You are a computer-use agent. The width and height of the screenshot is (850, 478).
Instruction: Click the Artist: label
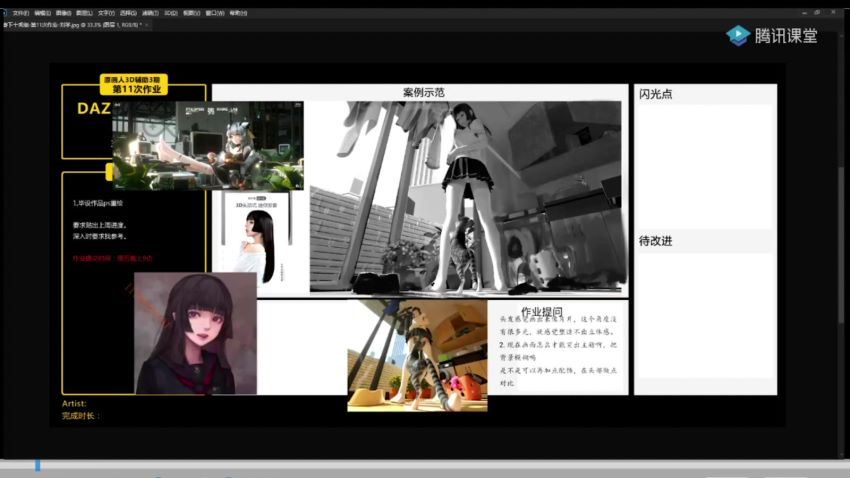tap(74, 403)
